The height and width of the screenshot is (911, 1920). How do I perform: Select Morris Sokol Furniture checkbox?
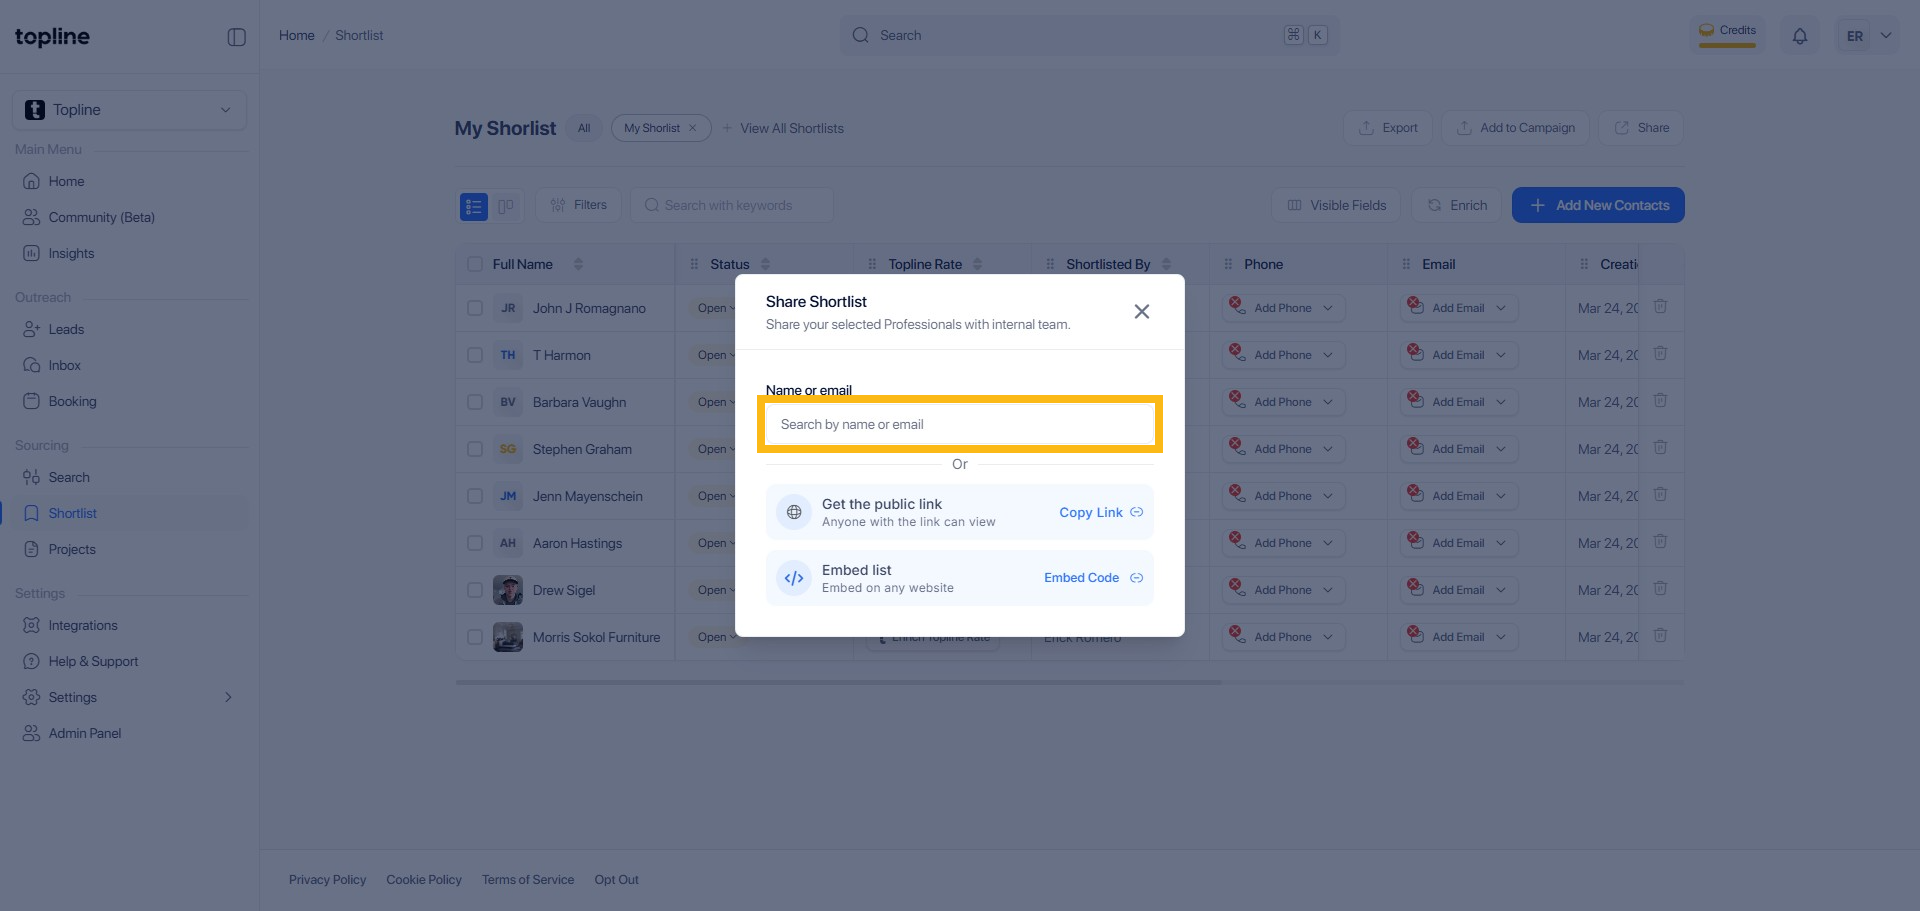475,638
